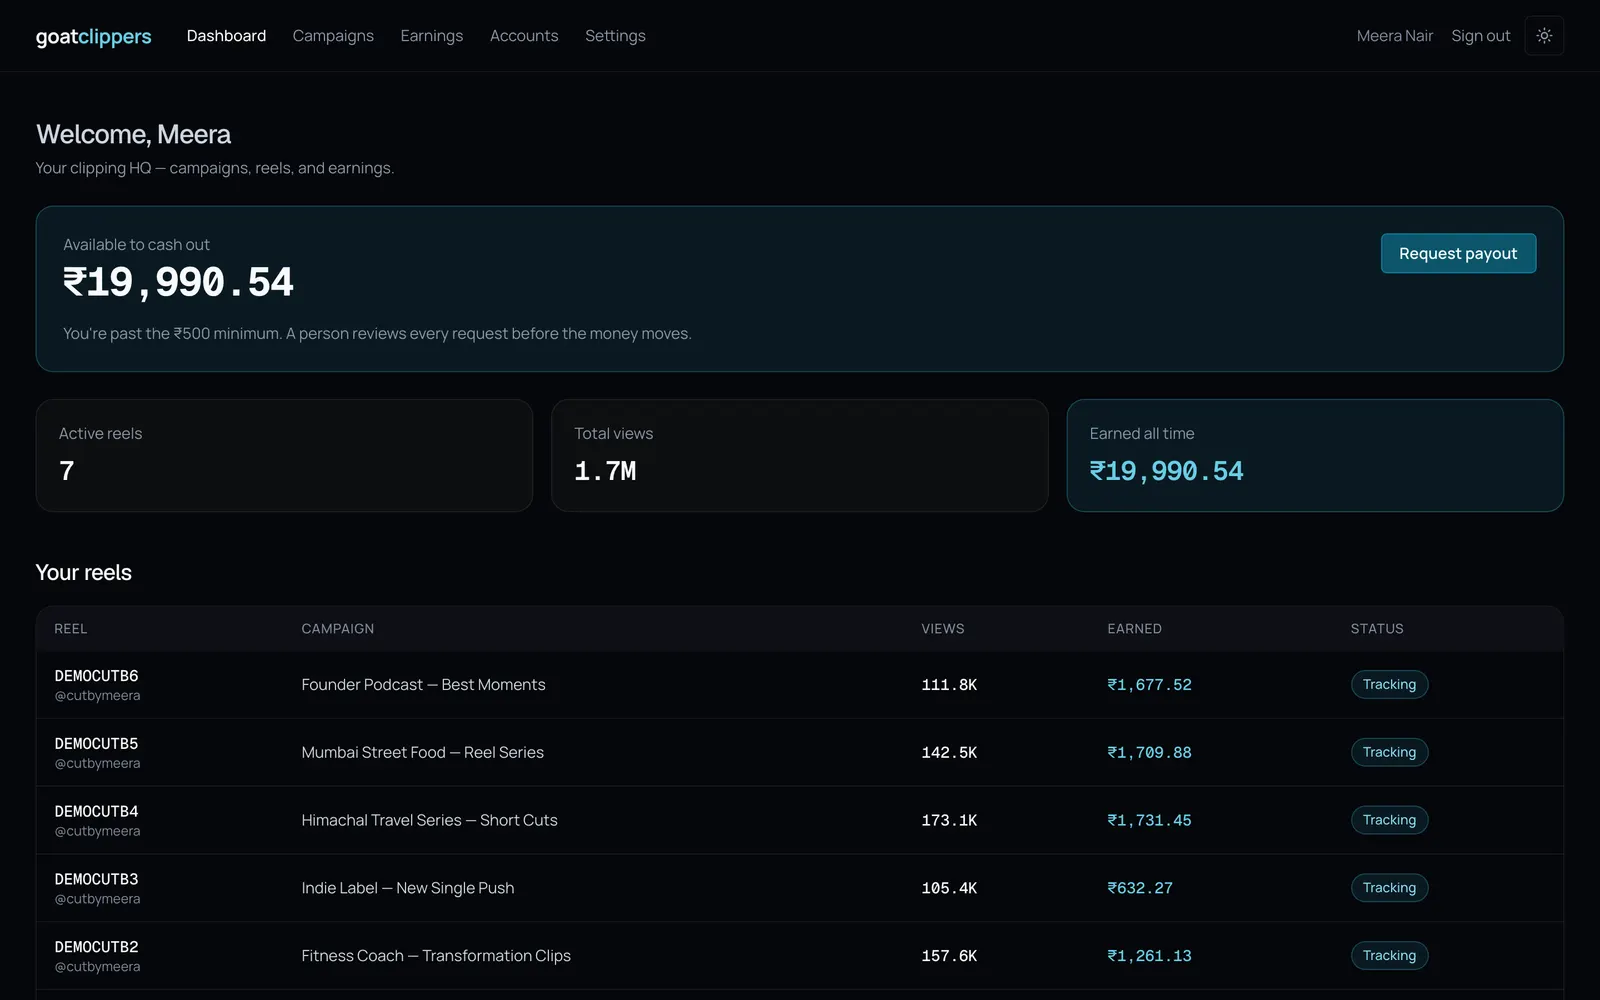Go to the Campaigns page

(x=333, y=36)
